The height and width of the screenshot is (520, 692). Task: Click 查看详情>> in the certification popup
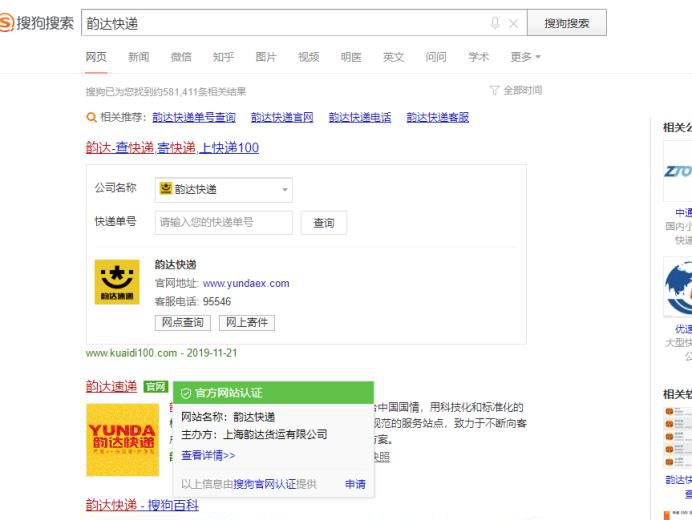(208, 455)
